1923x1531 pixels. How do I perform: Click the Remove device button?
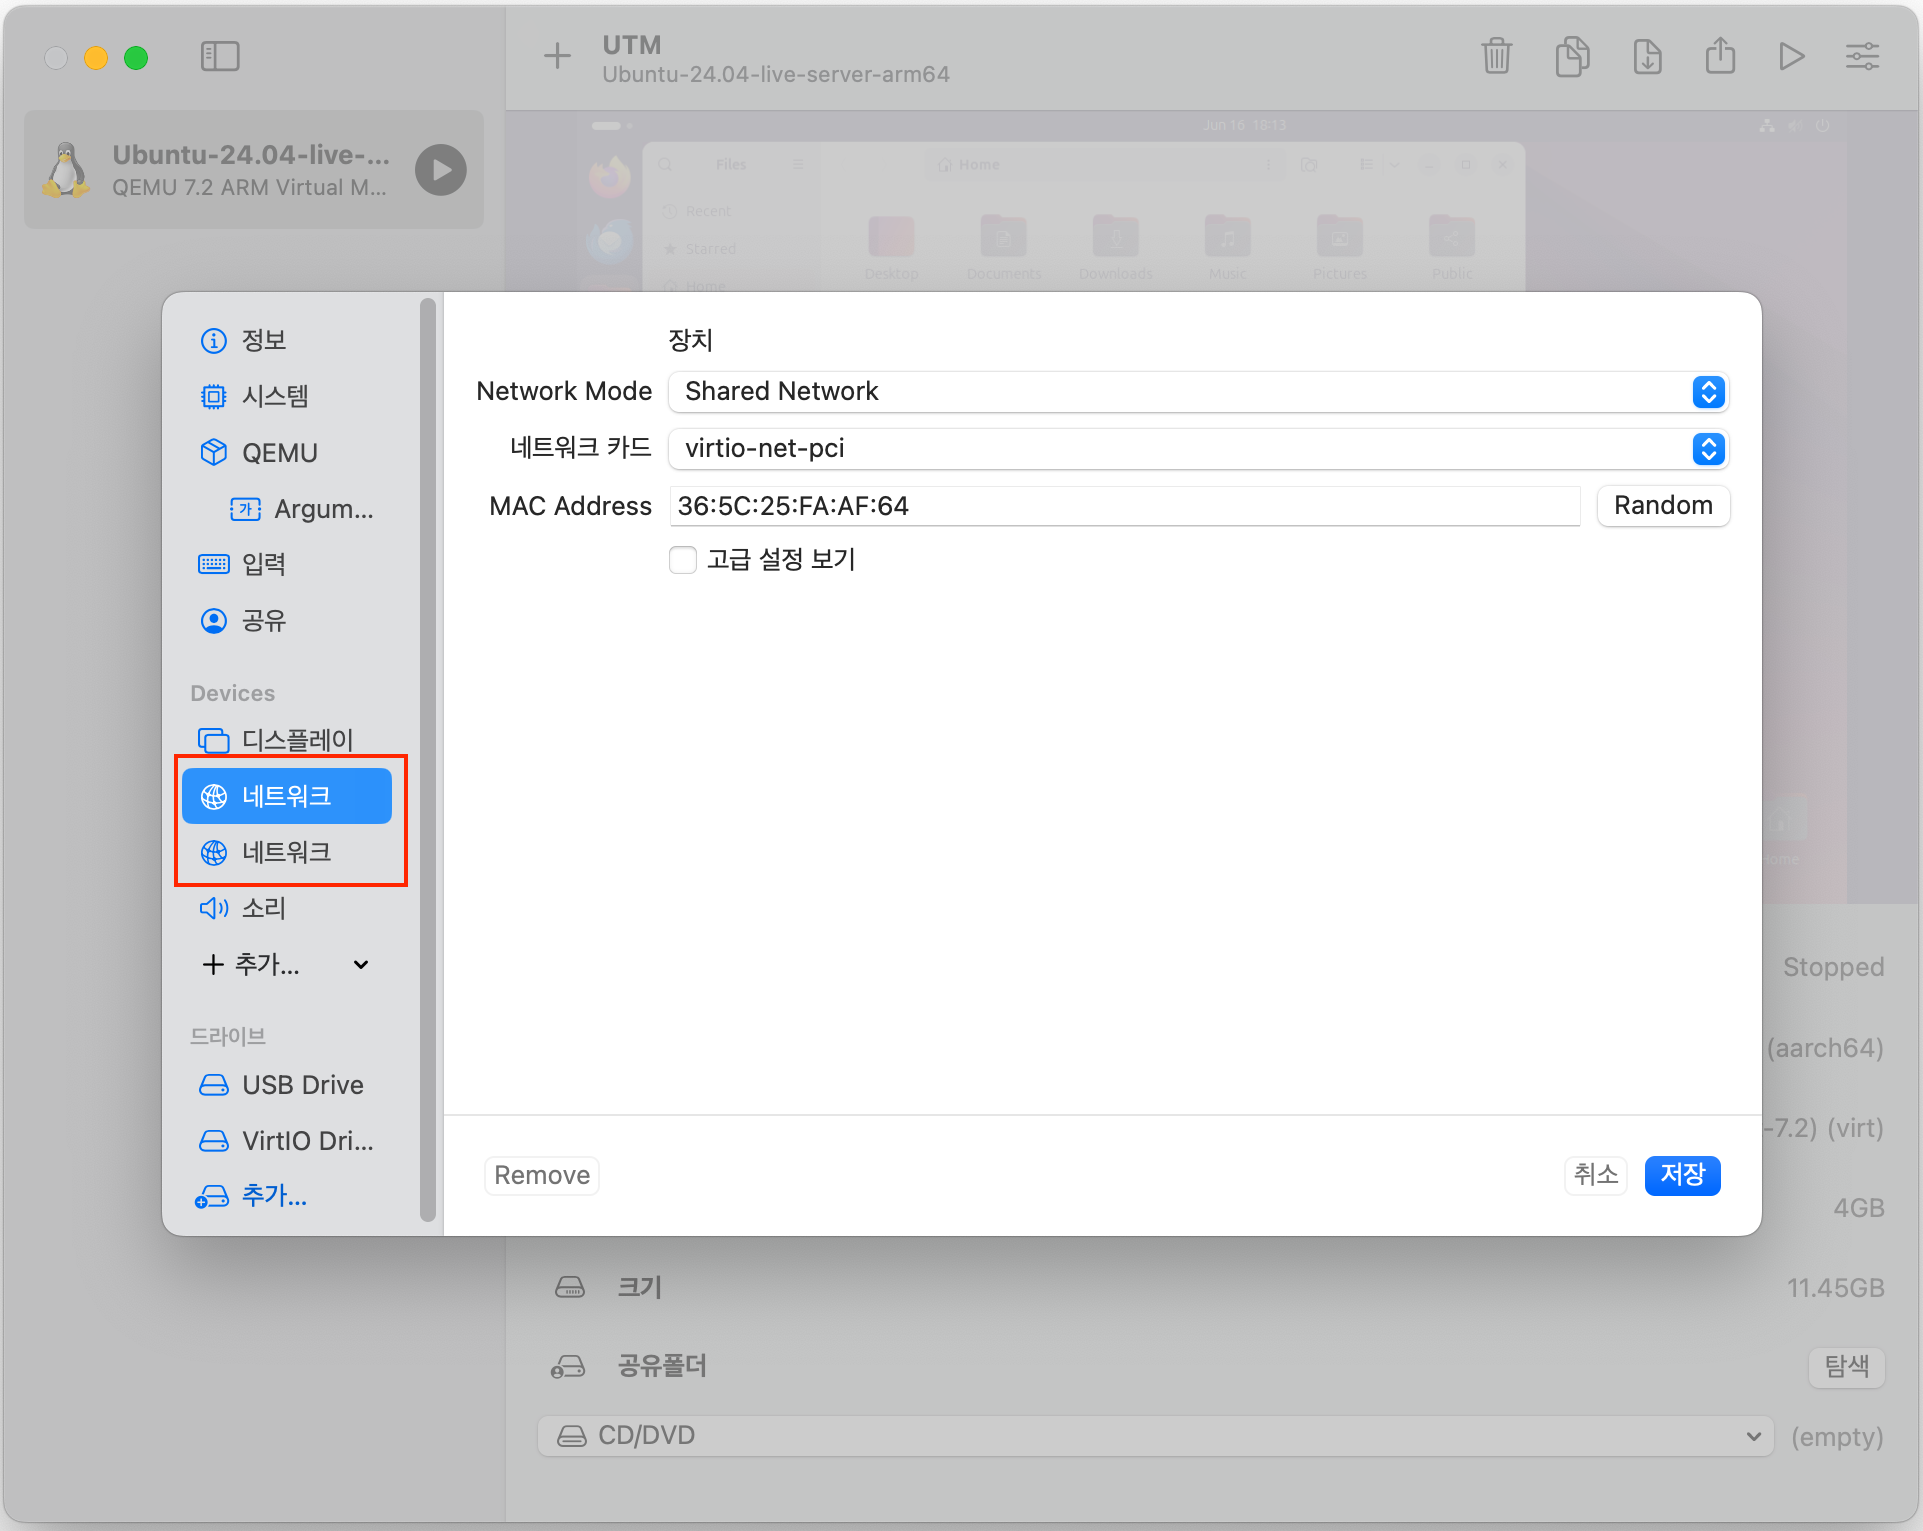541,1175
